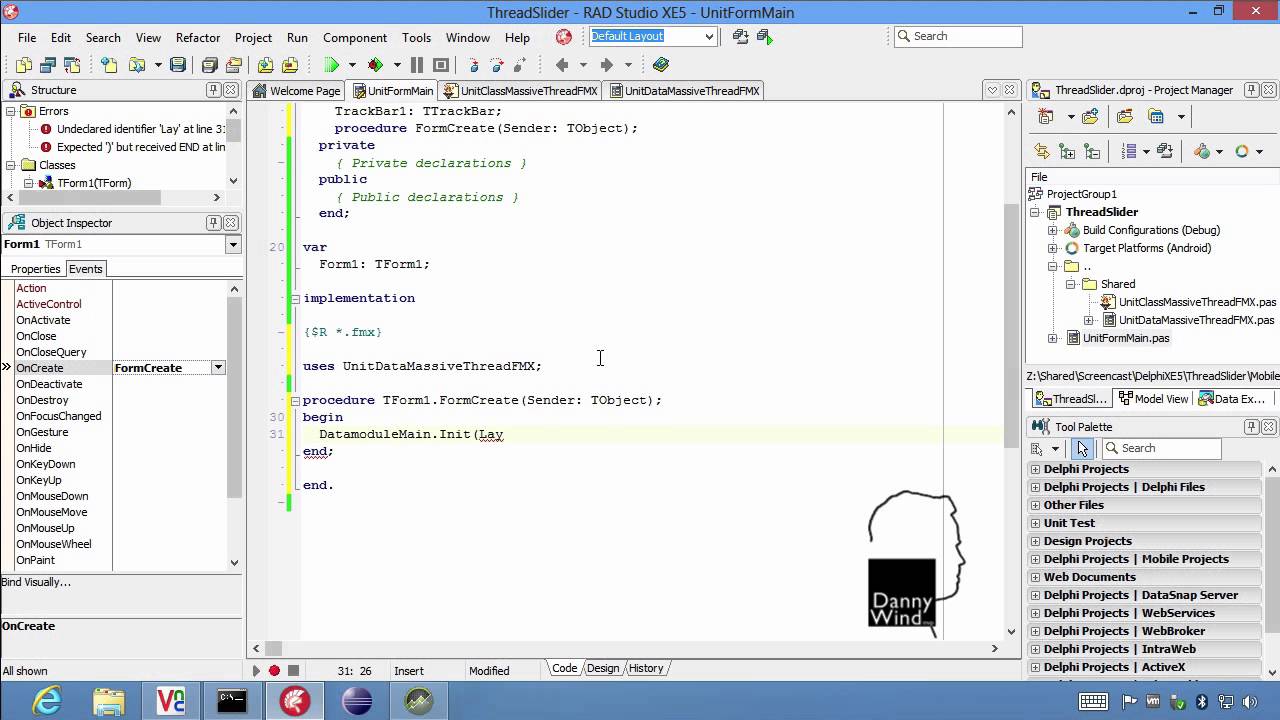Expand the Target Platforms (Android) node

coord(1052,248)
